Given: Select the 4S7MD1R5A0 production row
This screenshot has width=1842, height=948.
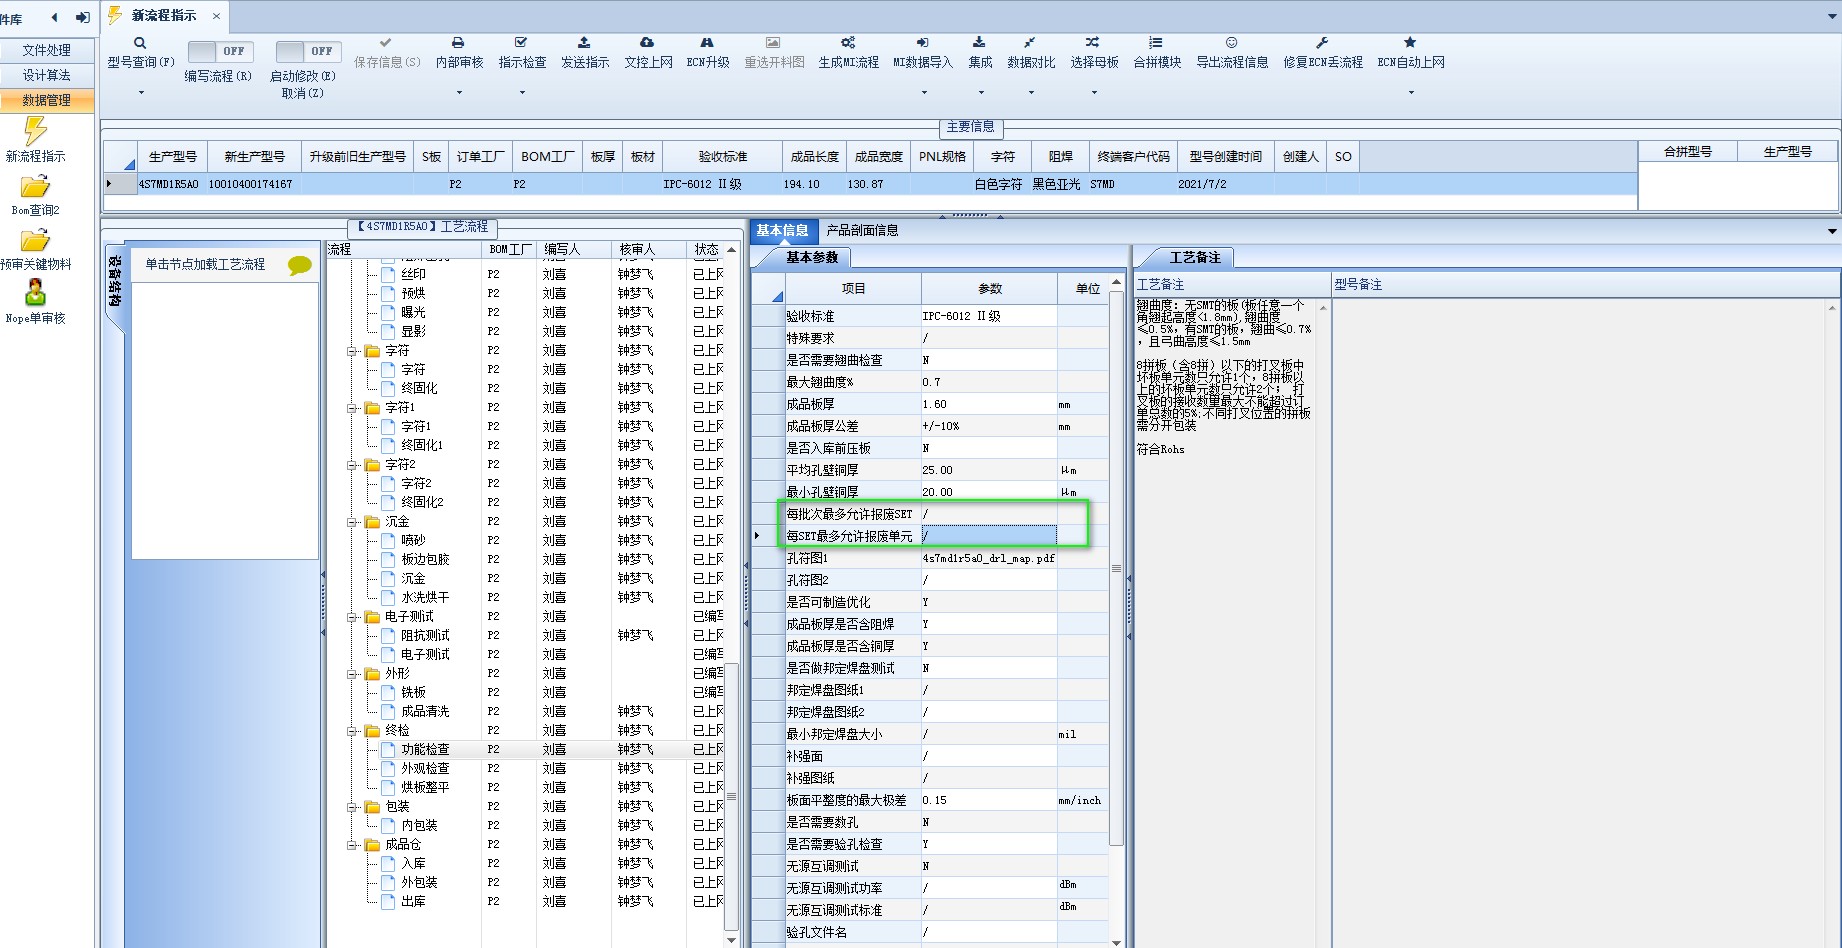Looking at the screenshot, I should 870,184.
